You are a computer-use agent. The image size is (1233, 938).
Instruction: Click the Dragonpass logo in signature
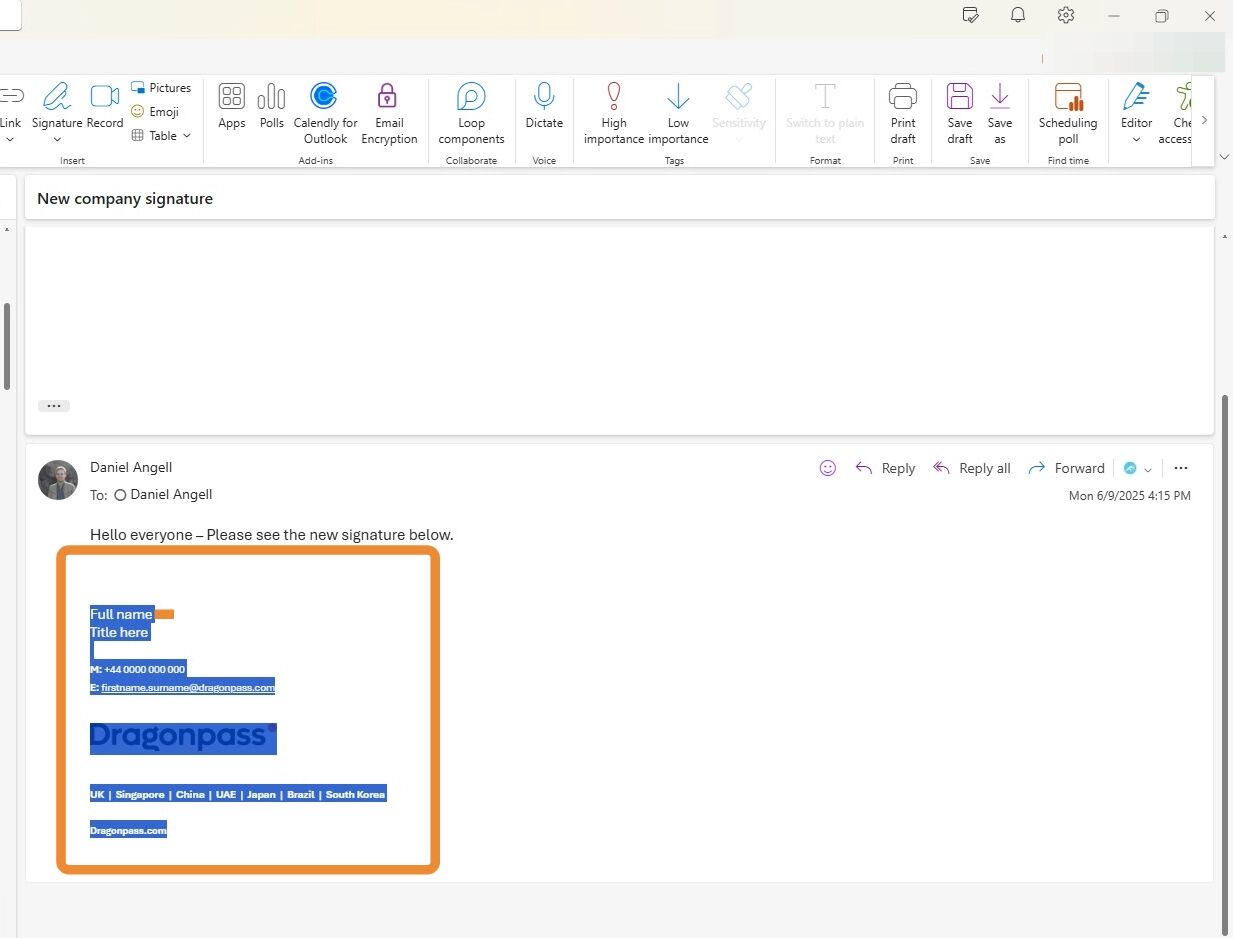click(x=183, y=737)
